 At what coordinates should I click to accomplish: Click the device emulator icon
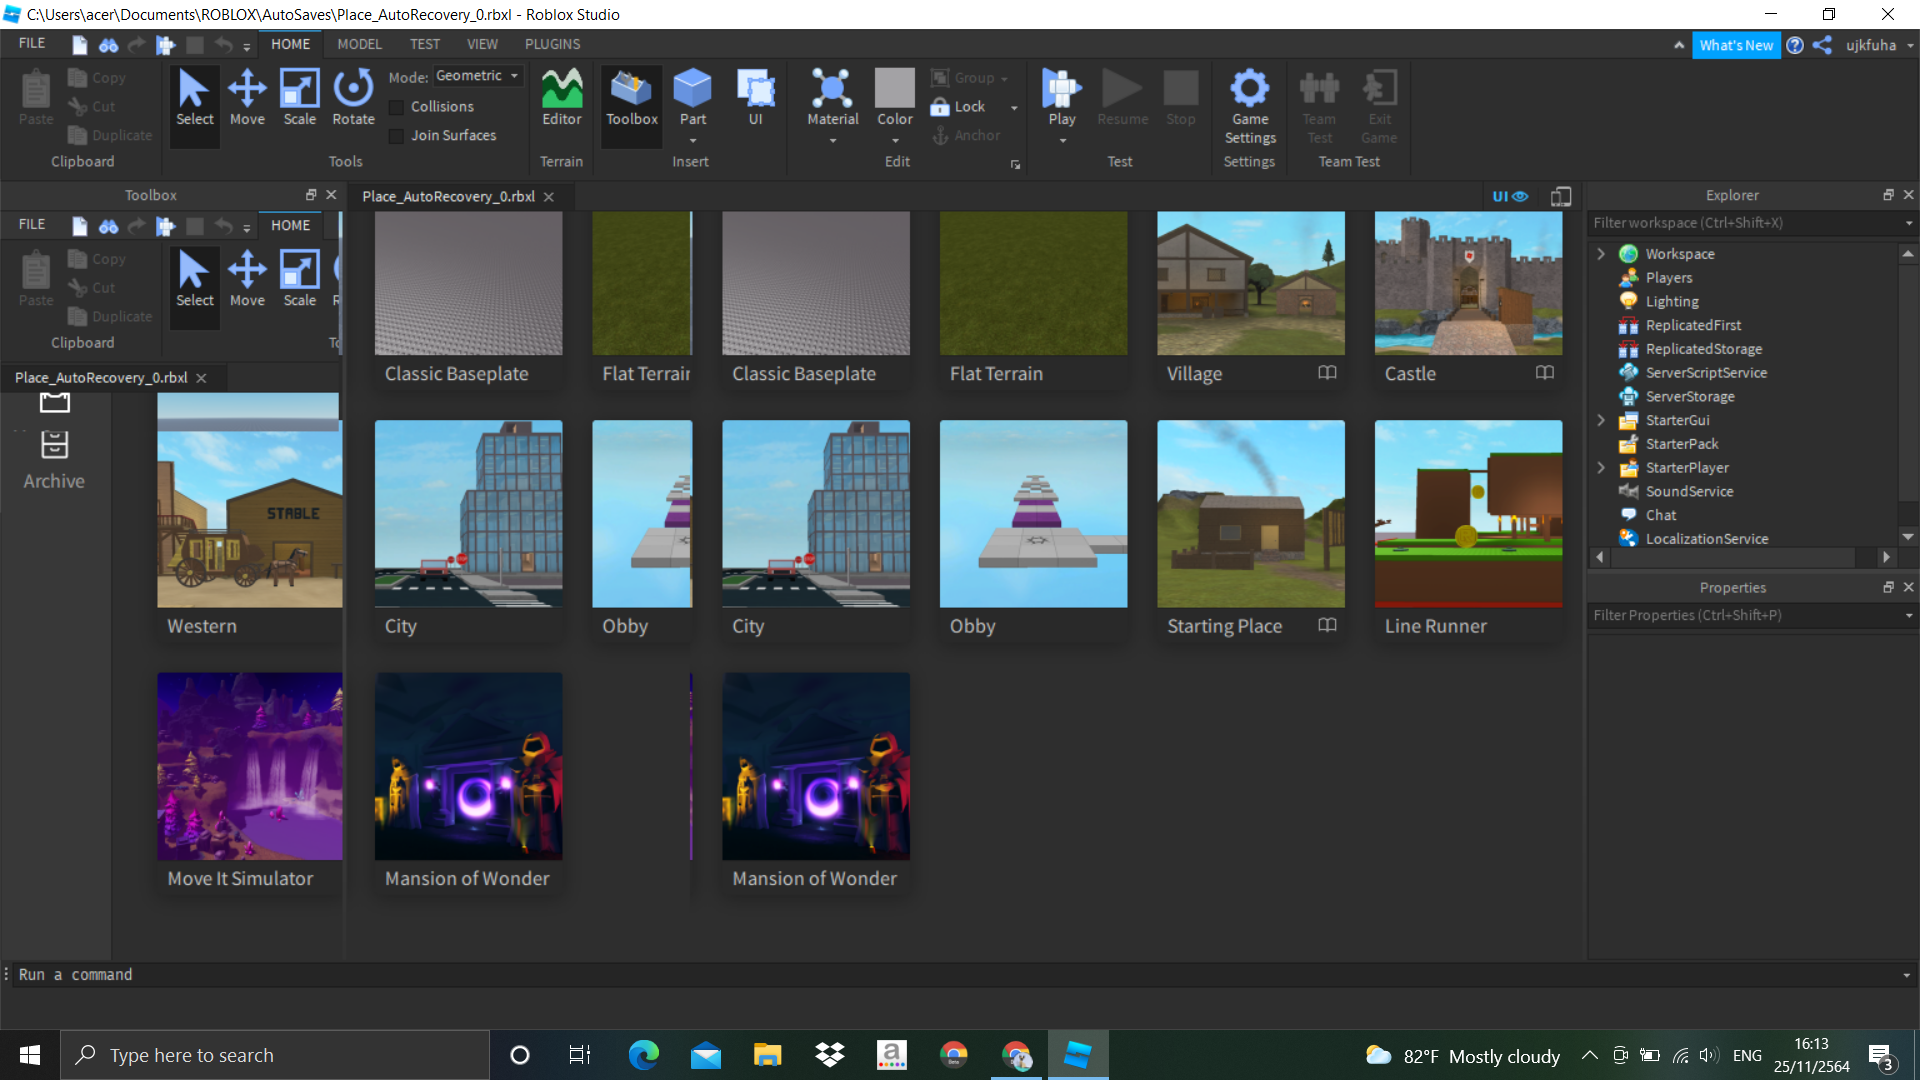1561,196
